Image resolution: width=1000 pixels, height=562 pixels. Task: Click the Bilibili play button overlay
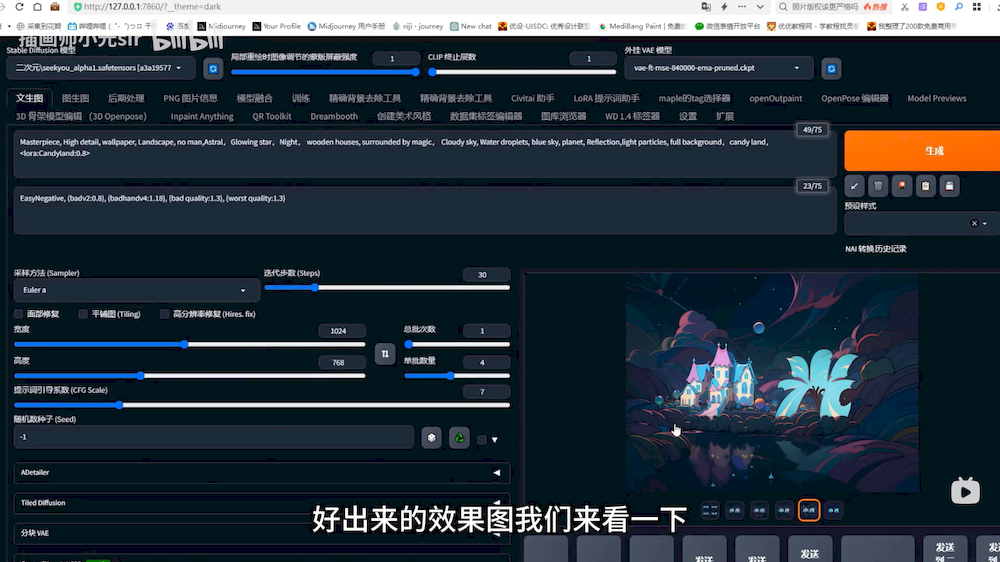click(965, 491)
